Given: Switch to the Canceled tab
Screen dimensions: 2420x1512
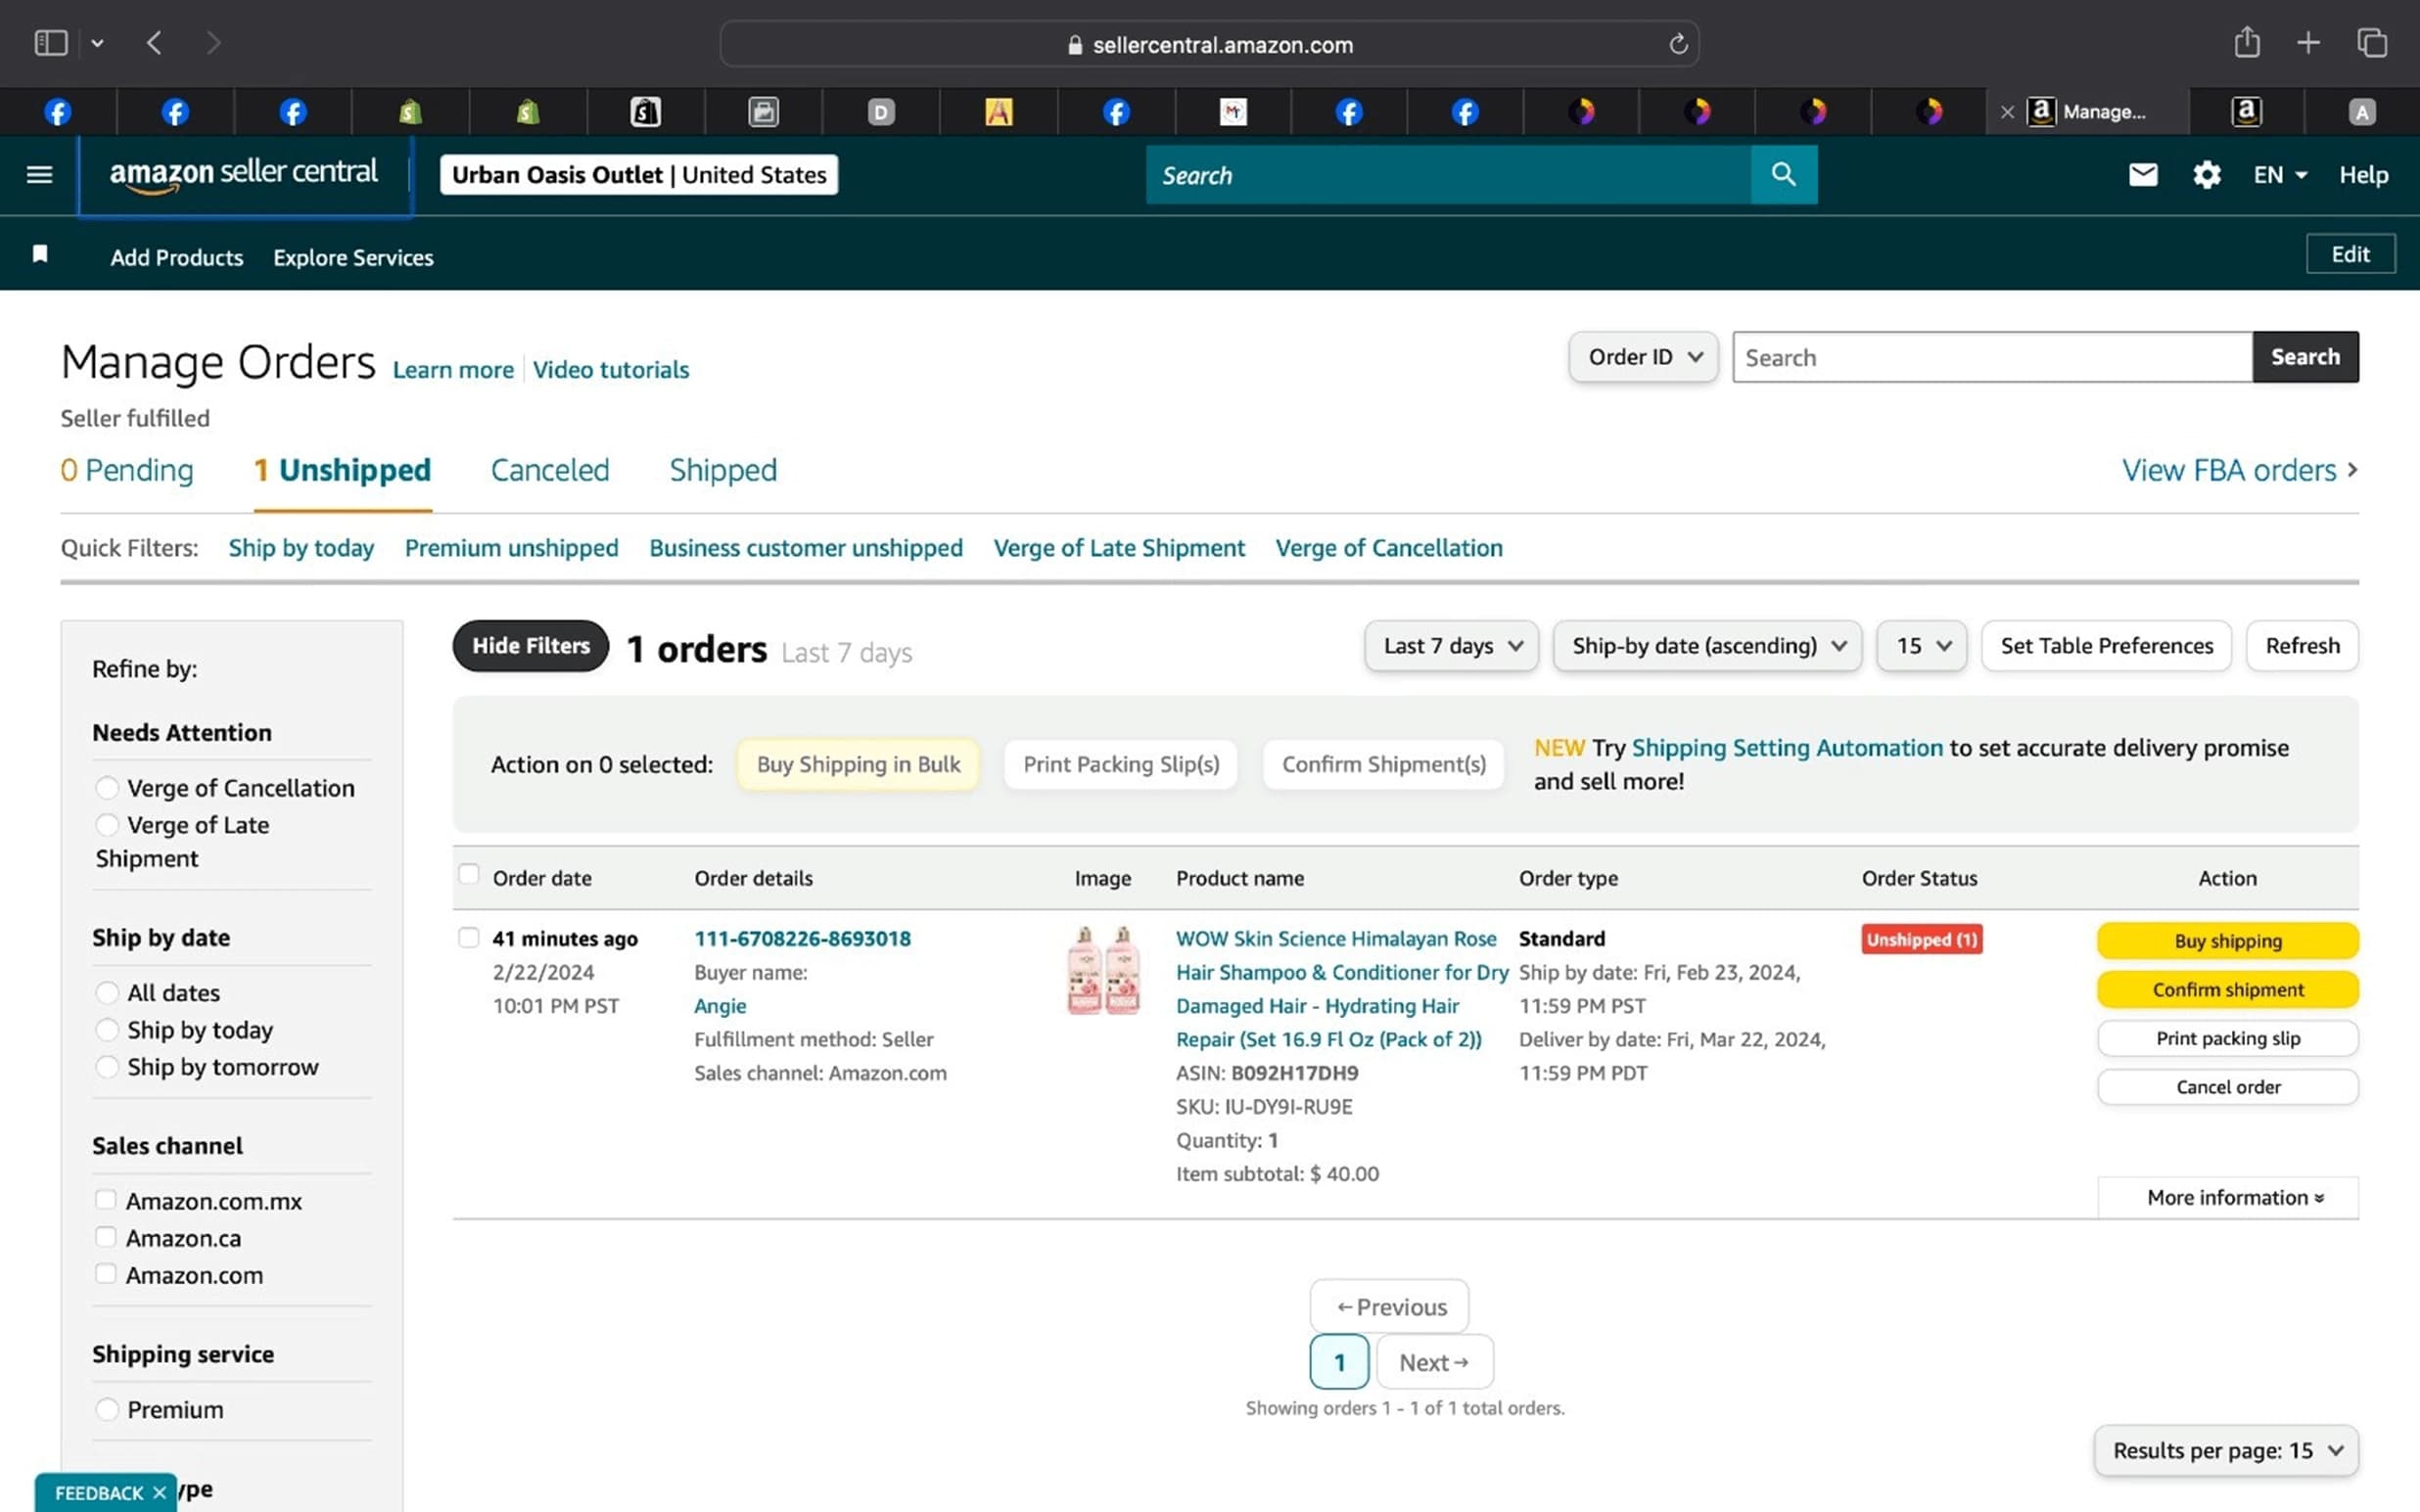Looking at the screenshot, I should [549, 470].
